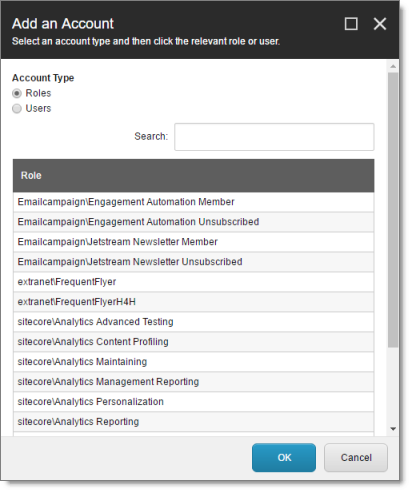Click the Role column header
Screen dimensions: 409x490
click(193, 176)
